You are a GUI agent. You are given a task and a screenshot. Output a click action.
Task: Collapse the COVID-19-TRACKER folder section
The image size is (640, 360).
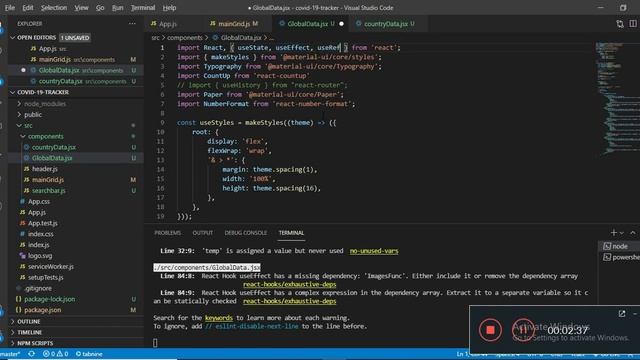point(42,92)
